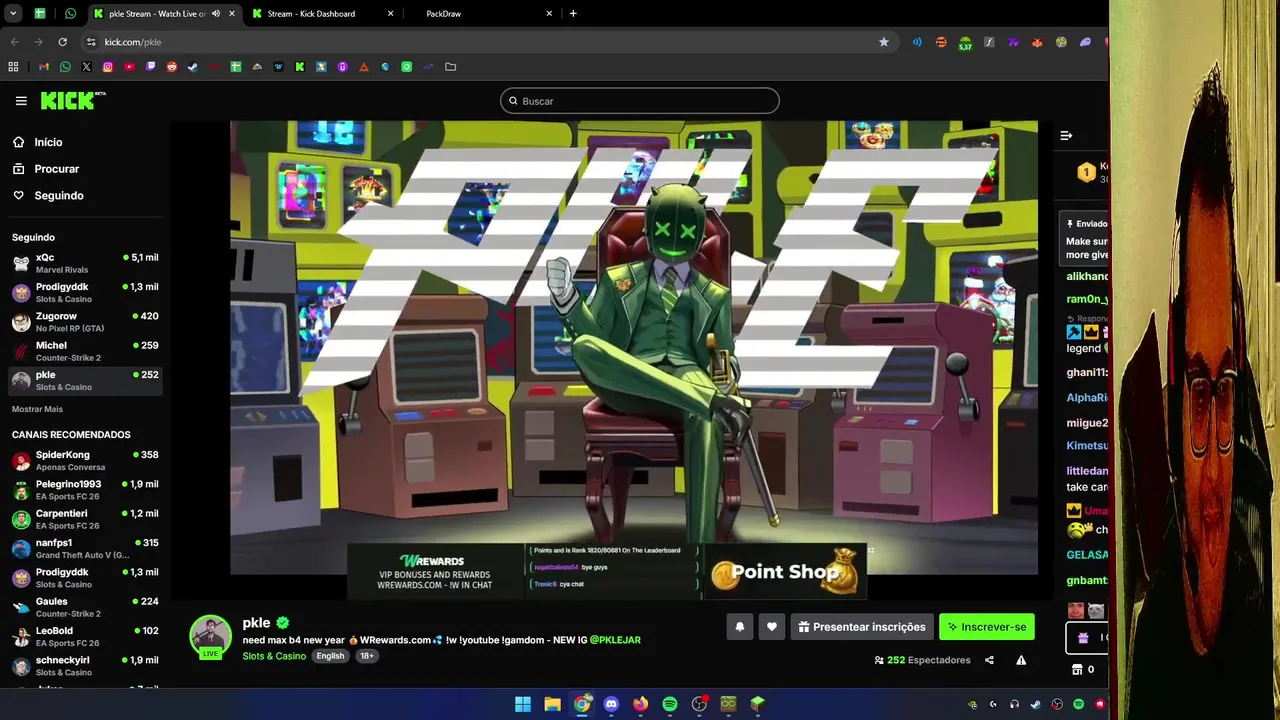Mute the pkle Stream tab audio
1280x720 pixels.
click(216, 14)
